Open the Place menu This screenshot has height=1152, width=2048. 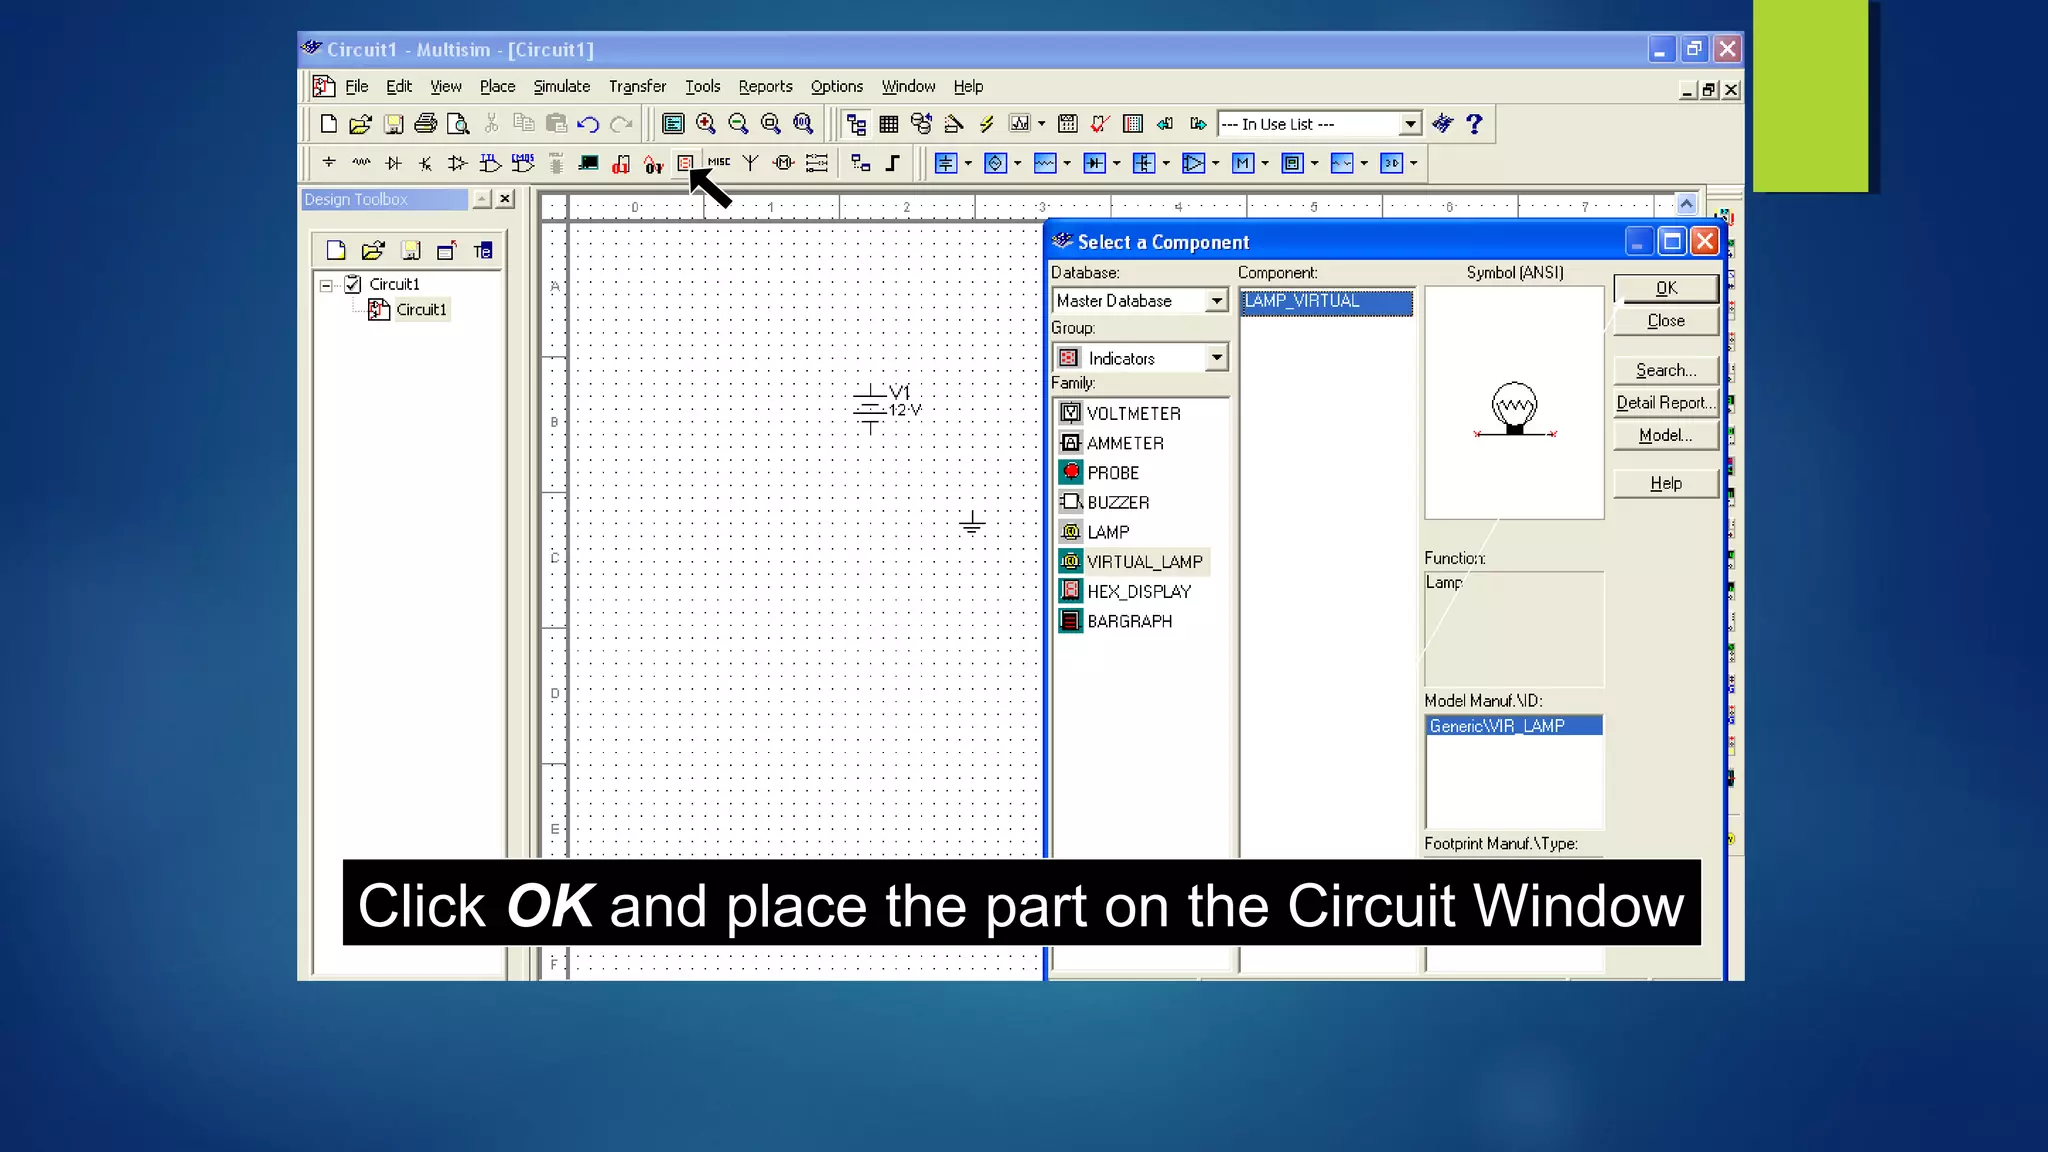click(x=497, y=87)
